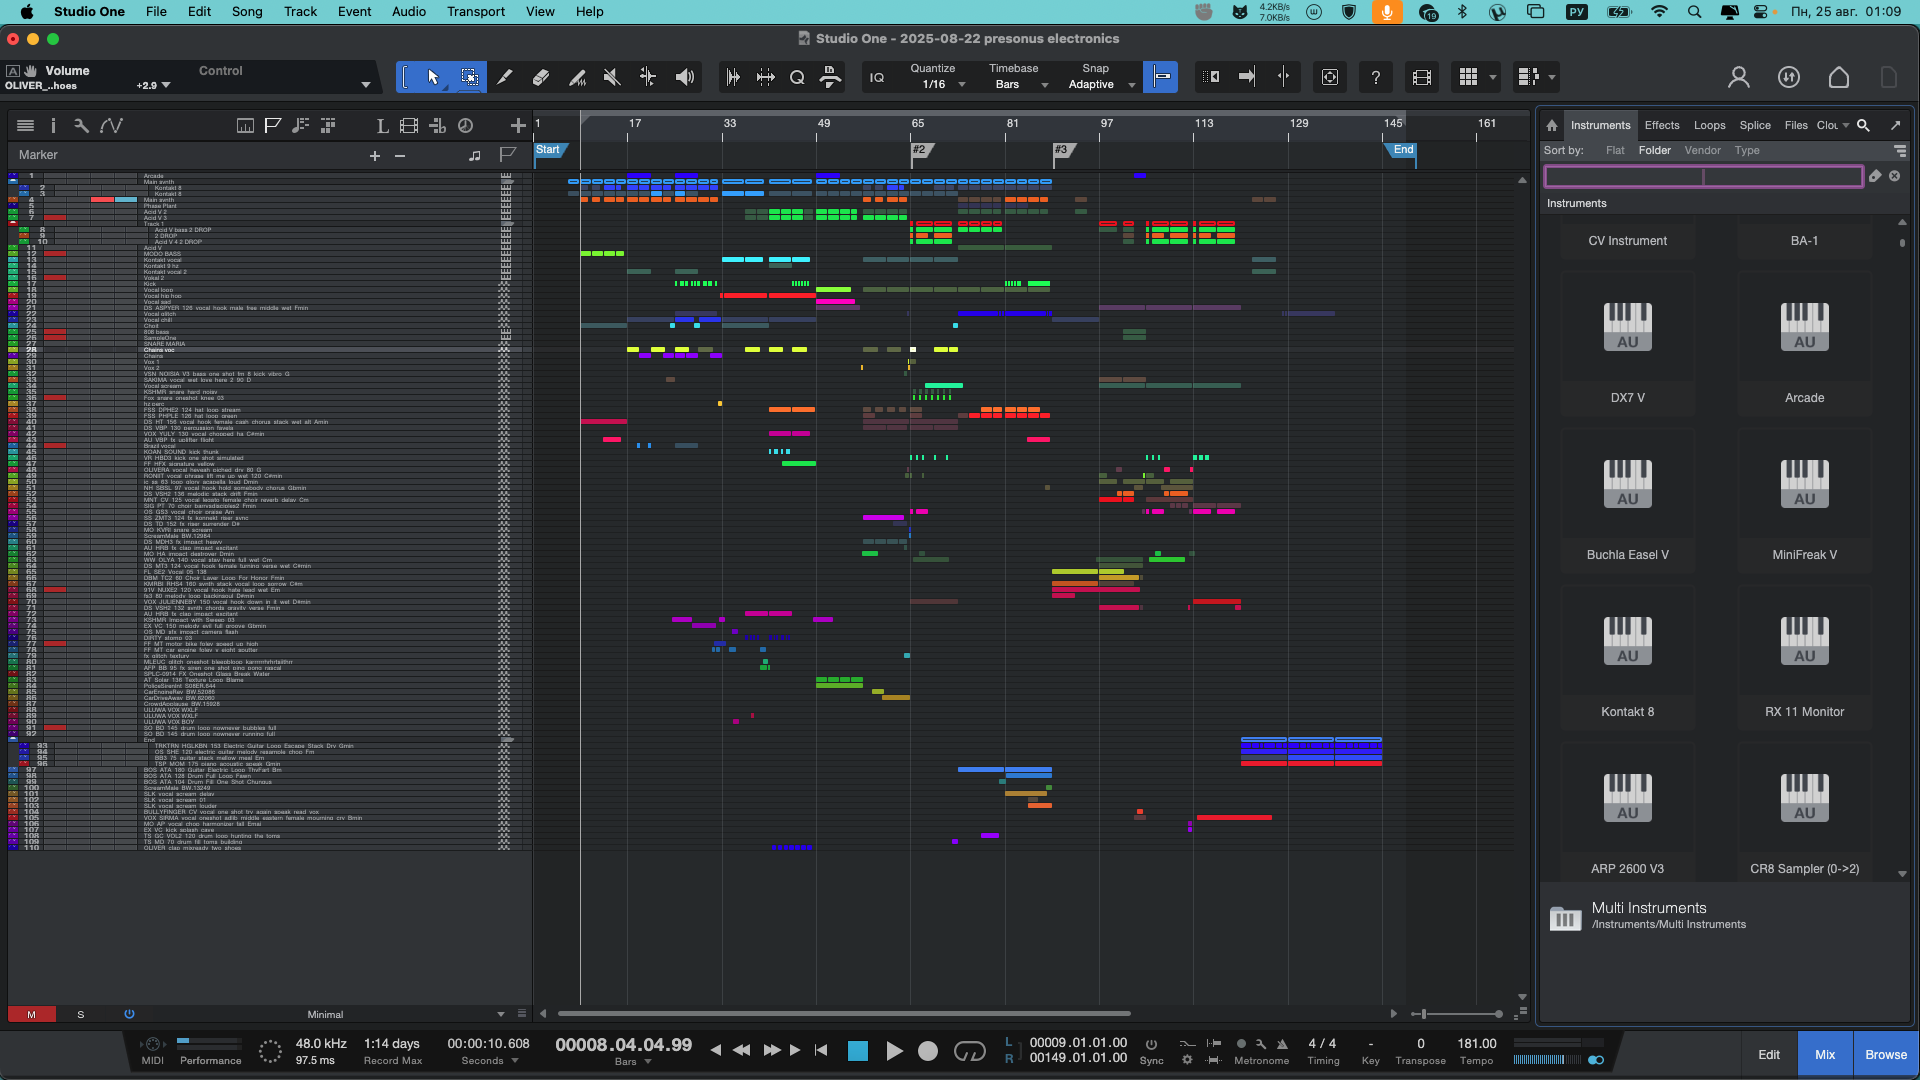Screen dimensions: 1920x1080
Task: Click the Record button in transport
Action: 928,1051
